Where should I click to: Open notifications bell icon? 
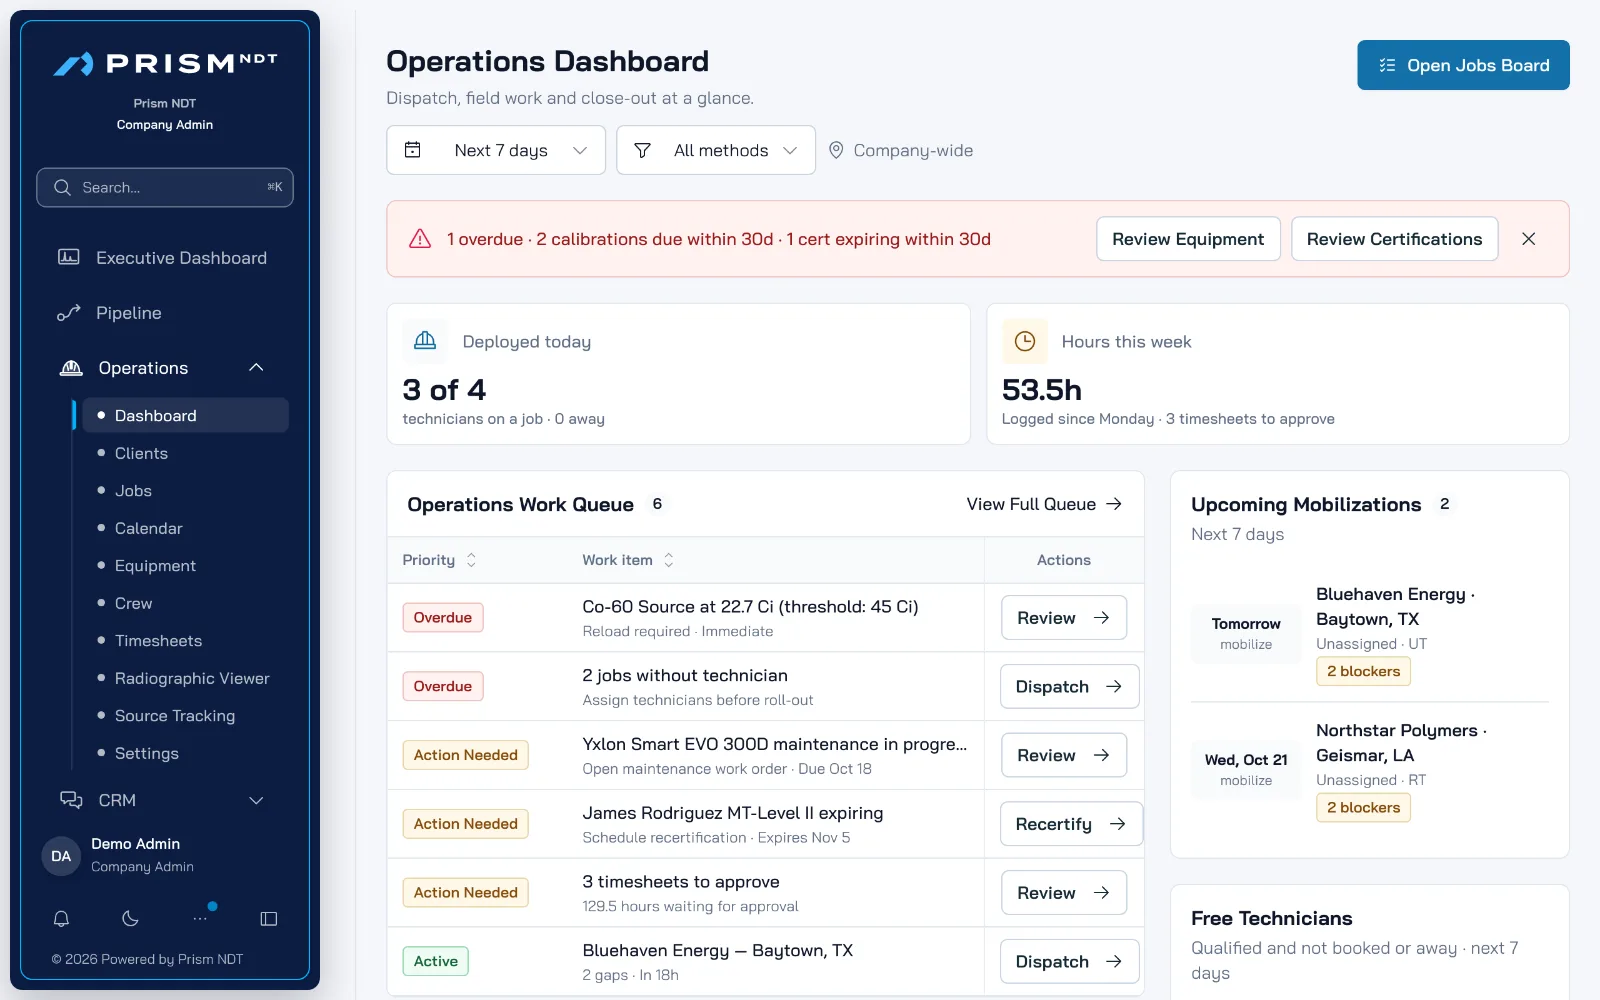(x=61, y=918)
